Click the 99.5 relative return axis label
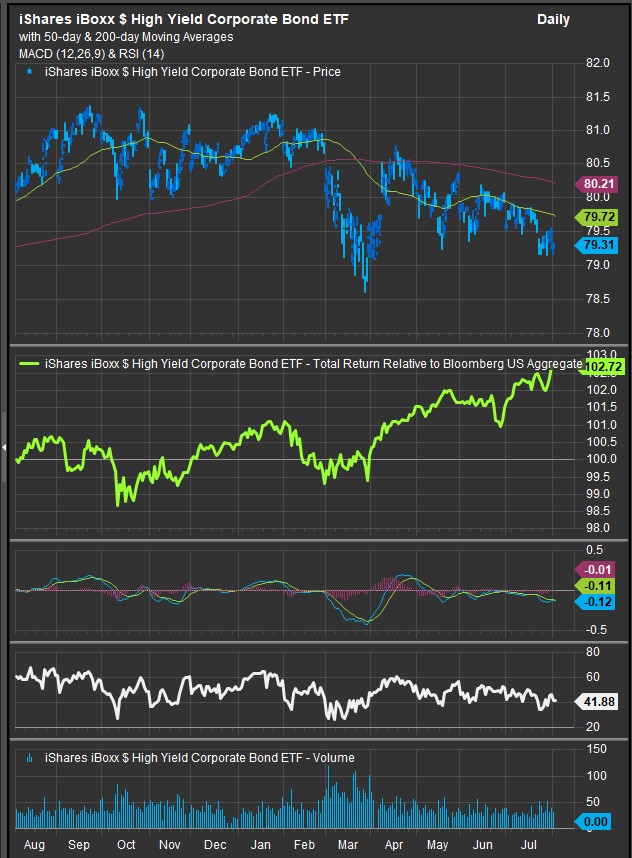 pos(598,477)
